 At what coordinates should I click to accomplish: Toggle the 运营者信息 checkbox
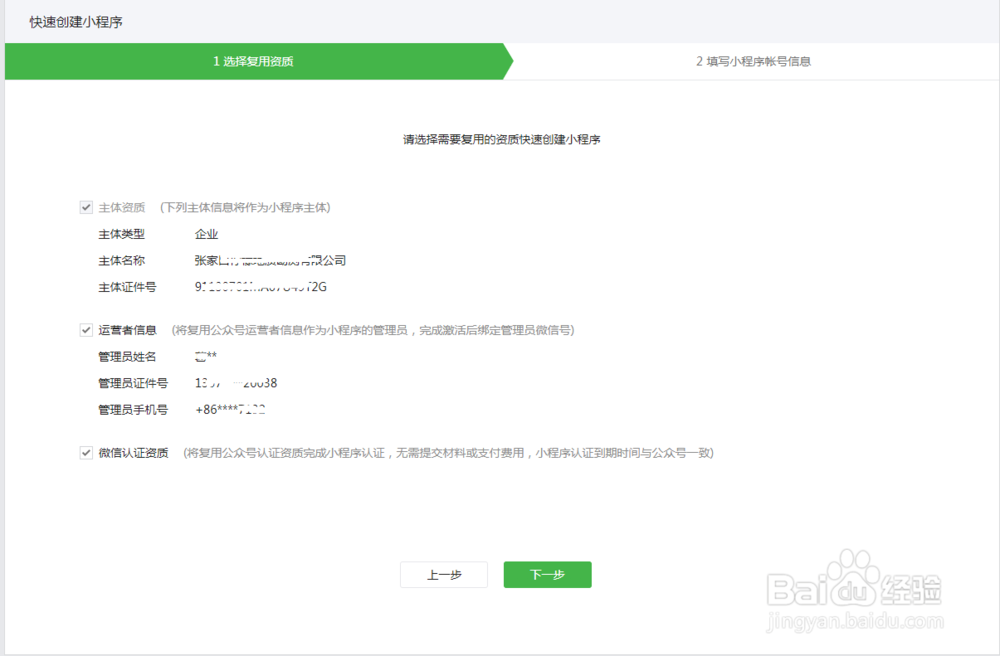coord(86,330)
